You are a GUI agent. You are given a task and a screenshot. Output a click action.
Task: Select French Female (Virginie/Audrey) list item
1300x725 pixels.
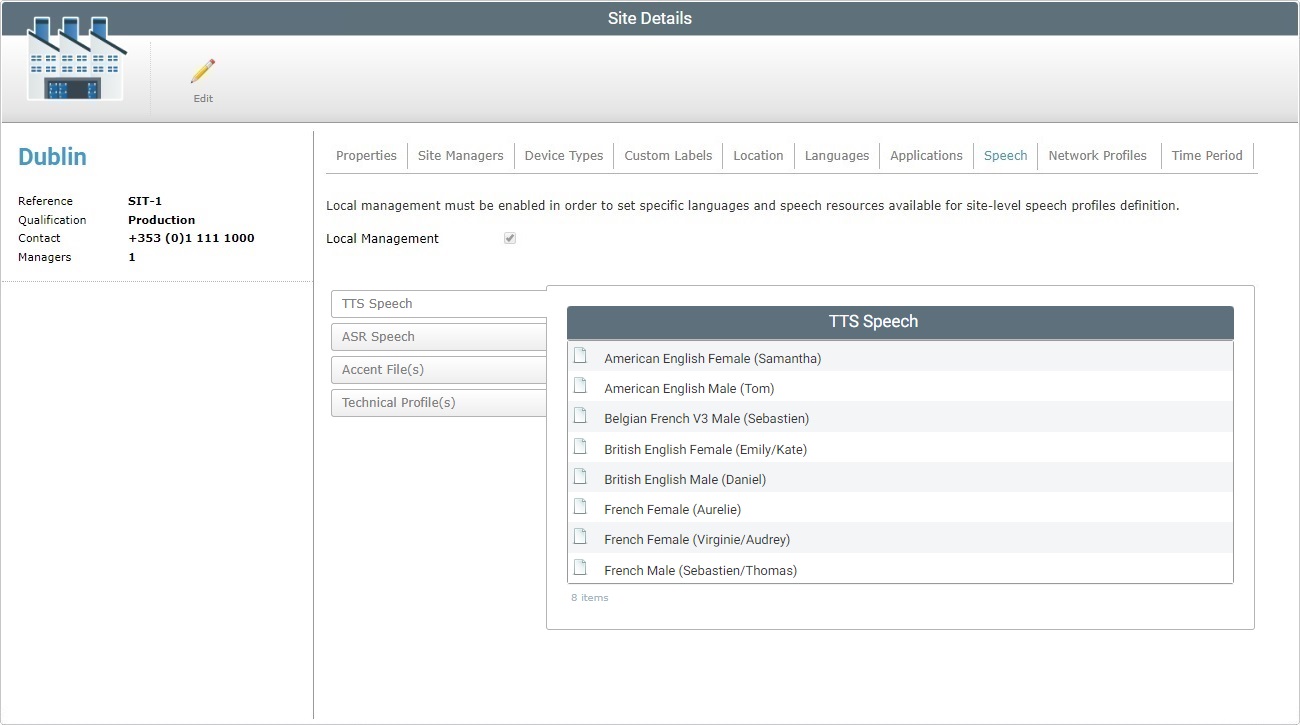click(696, 540)
